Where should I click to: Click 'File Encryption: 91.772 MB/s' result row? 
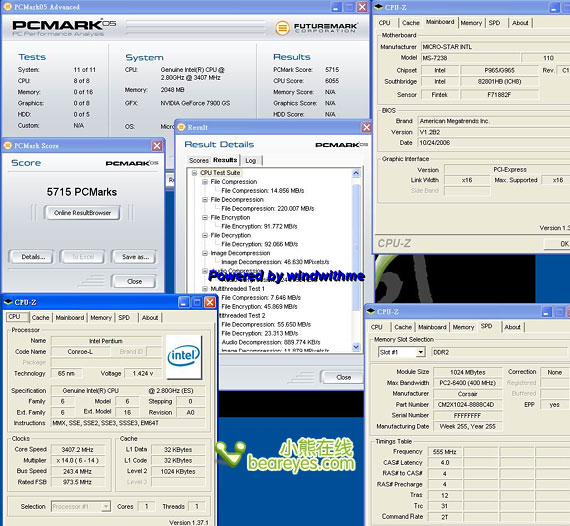click(259, 226)
